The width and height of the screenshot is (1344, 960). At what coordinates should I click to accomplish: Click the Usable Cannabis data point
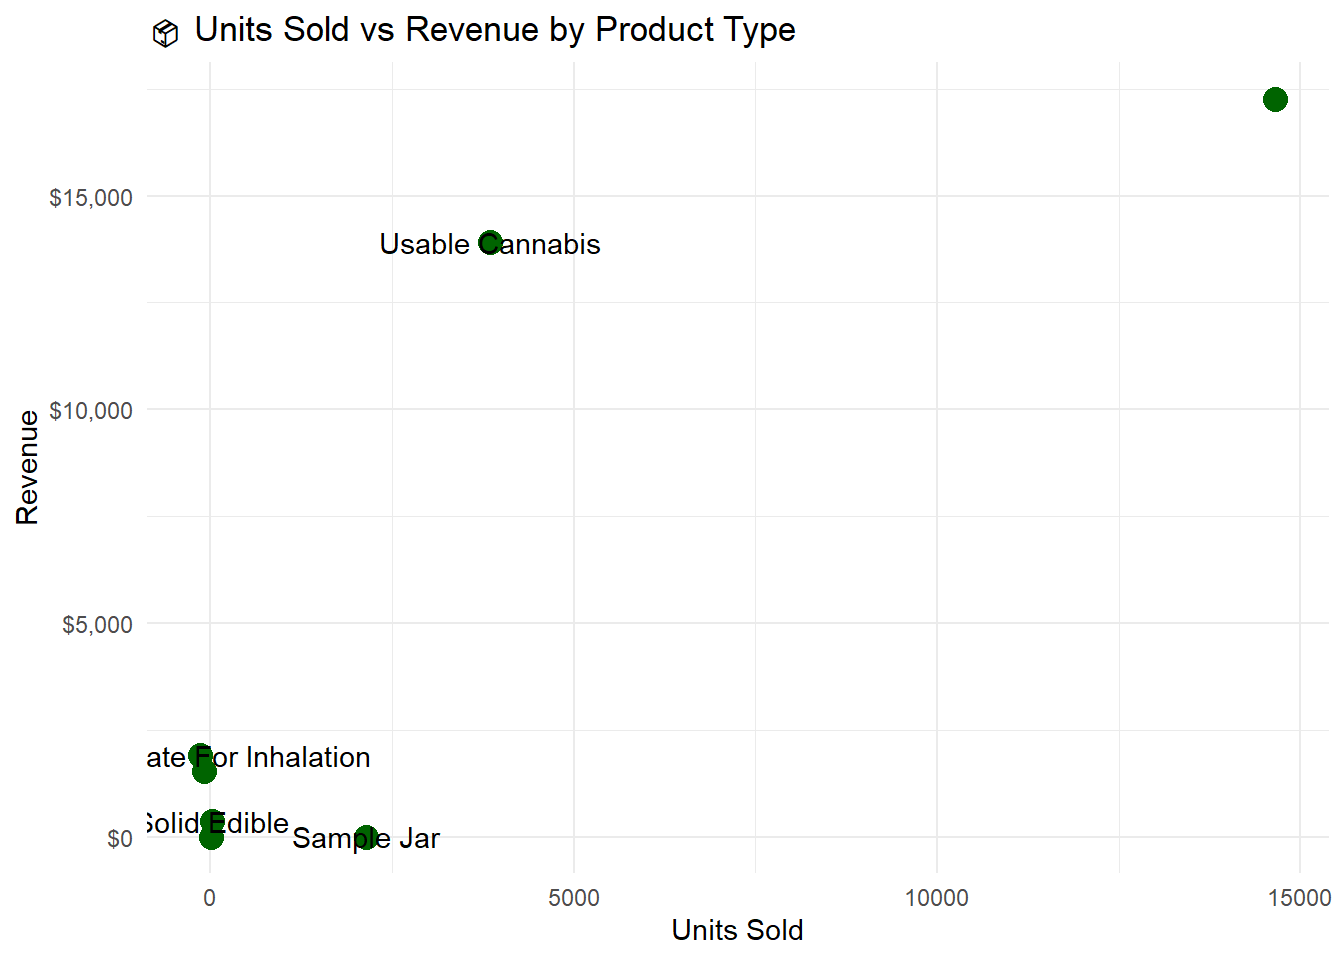pos(490,242)
